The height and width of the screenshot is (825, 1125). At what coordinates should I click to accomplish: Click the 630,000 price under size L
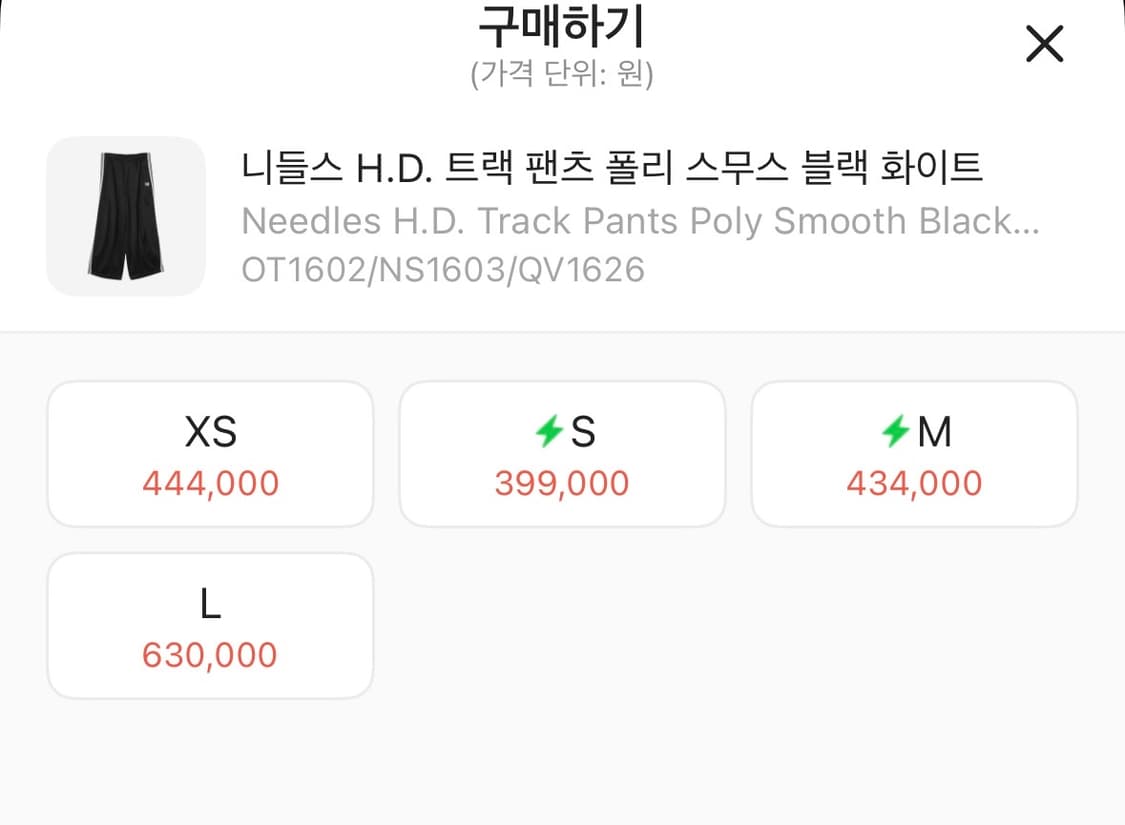point(209,655)
